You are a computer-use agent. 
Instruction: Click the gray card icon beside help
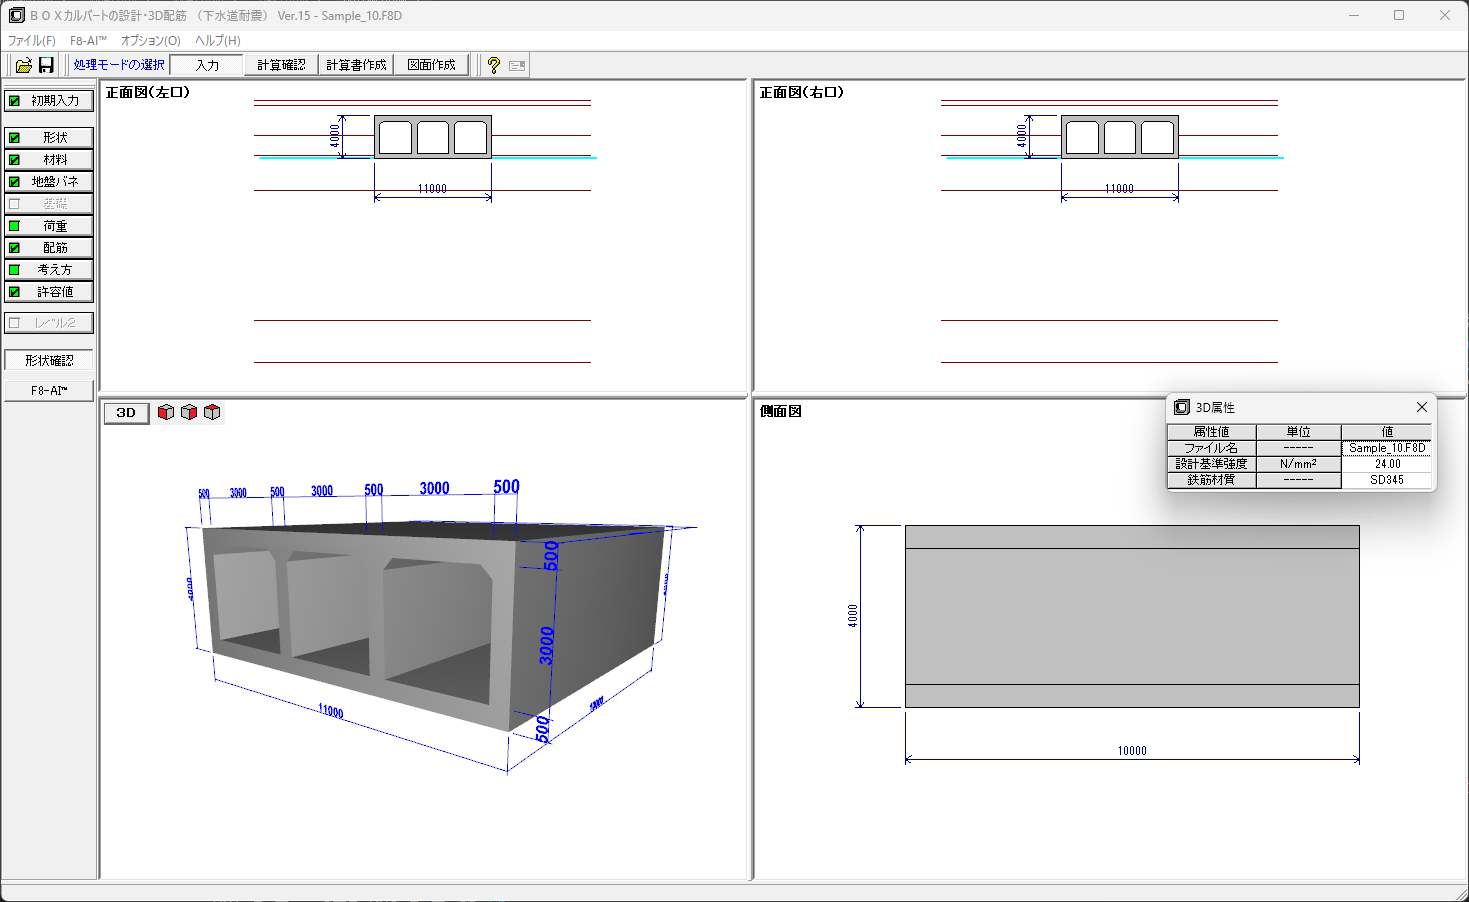(517, 65)
